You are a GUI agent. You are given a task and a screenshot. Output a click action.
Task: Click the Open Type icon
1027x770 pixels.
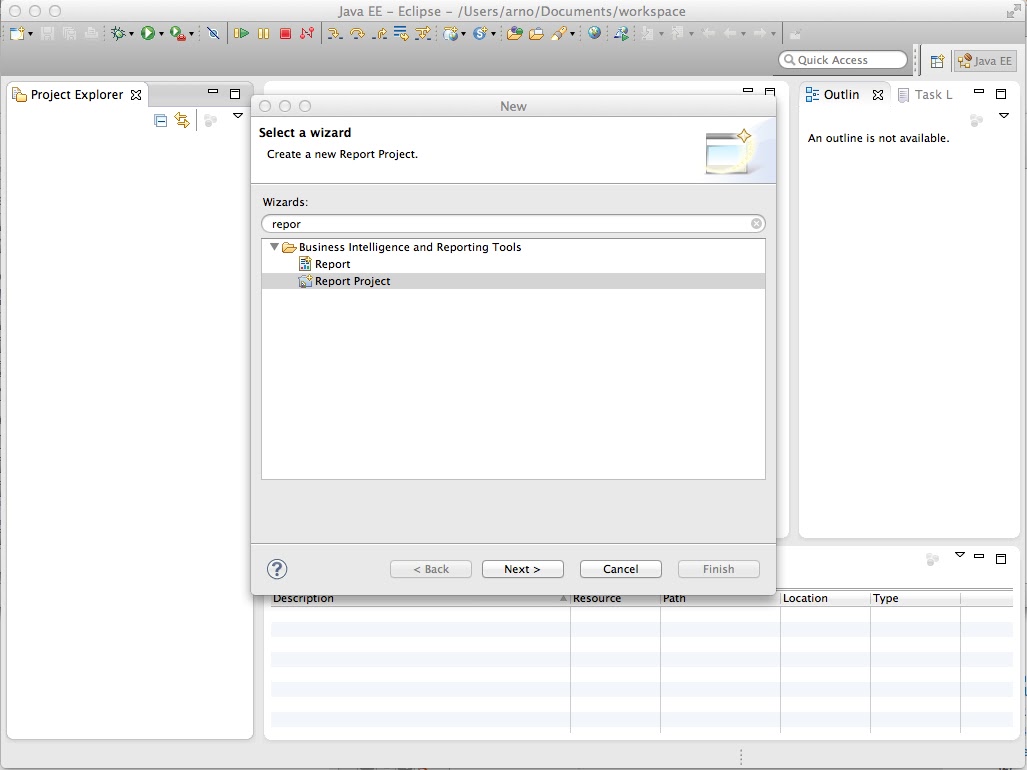[514, 33]
